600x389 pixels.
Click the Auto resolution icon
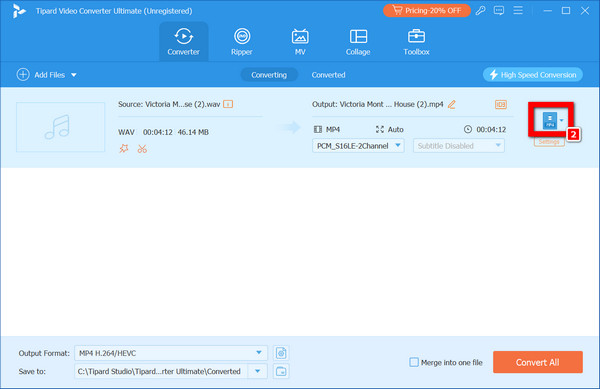pyautogui.click(x=380, y=129)
